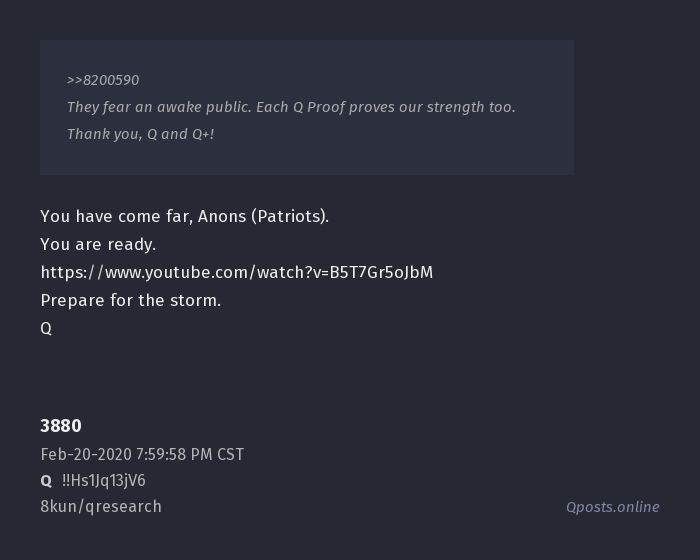Click the tripcode !!Hs1Jq13jV6
The image size is (700, 560).
[104, 481]
